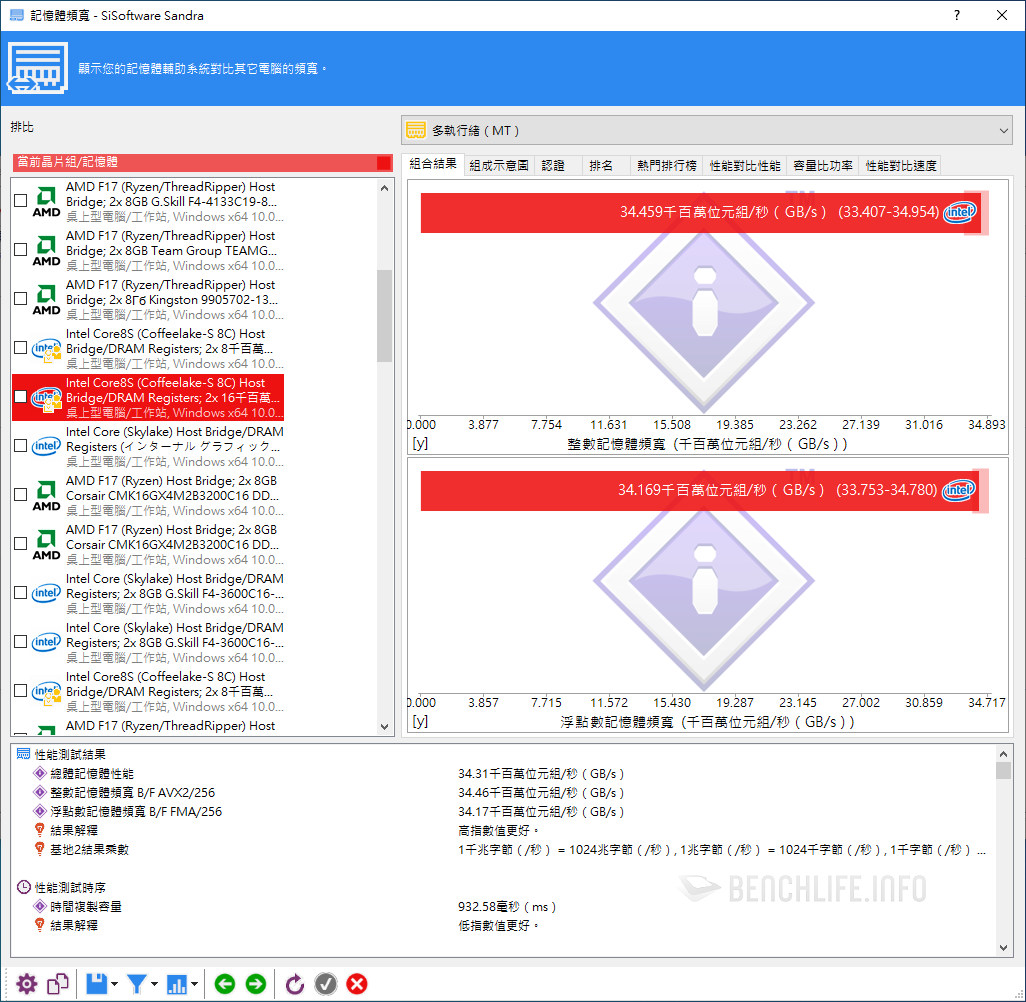Viewport: 1026px width, 1002px height.
Task: Click the blue floppy disk save icon
Action: coord(97,984)
